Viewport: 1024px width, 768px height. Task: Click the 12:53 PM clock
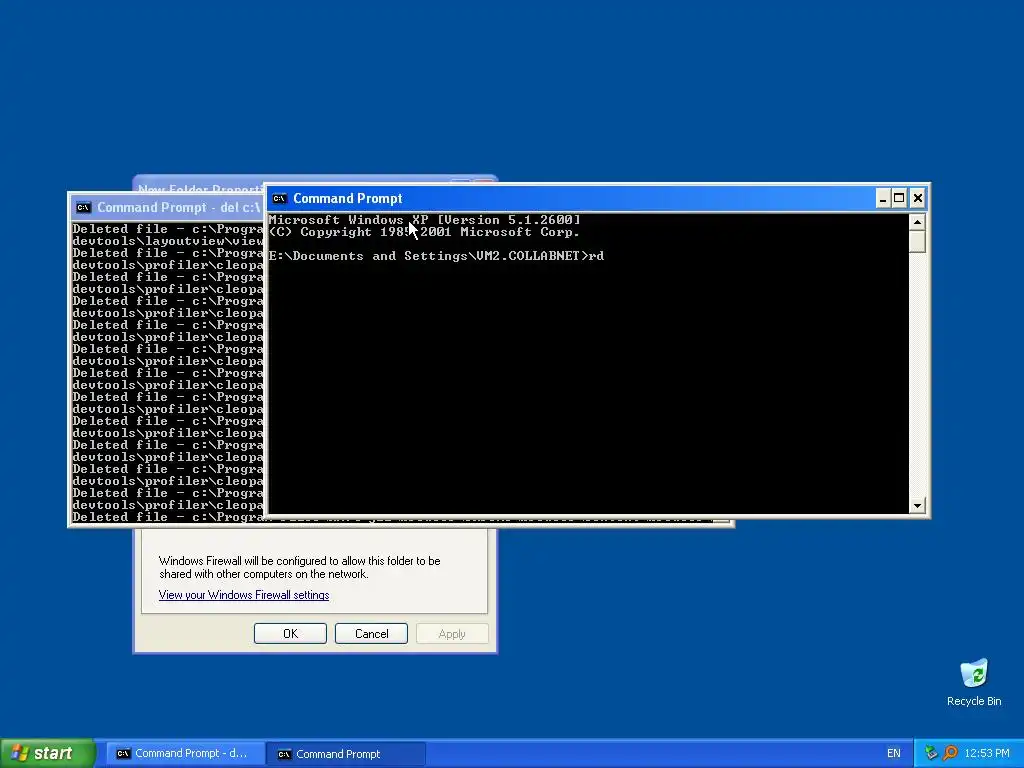click(x=987, y=754)
